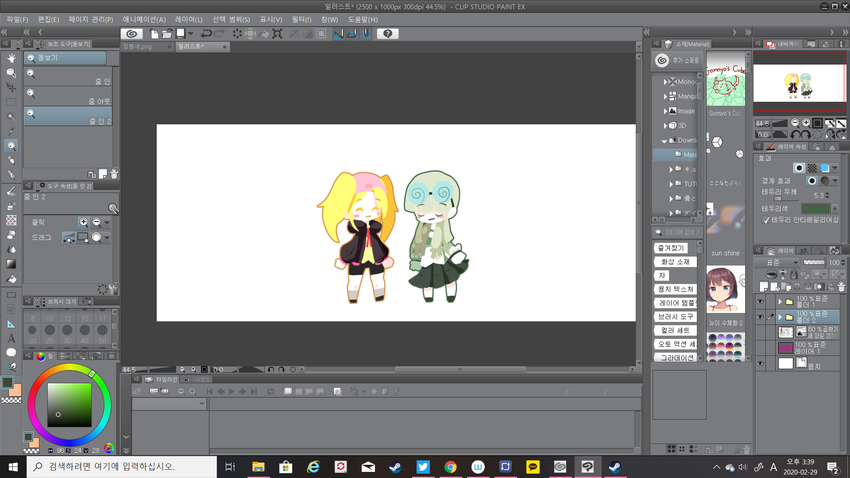Click the timeline Play button
The width and height of the screenshot is (850, 478).
[x=231, y=391]
